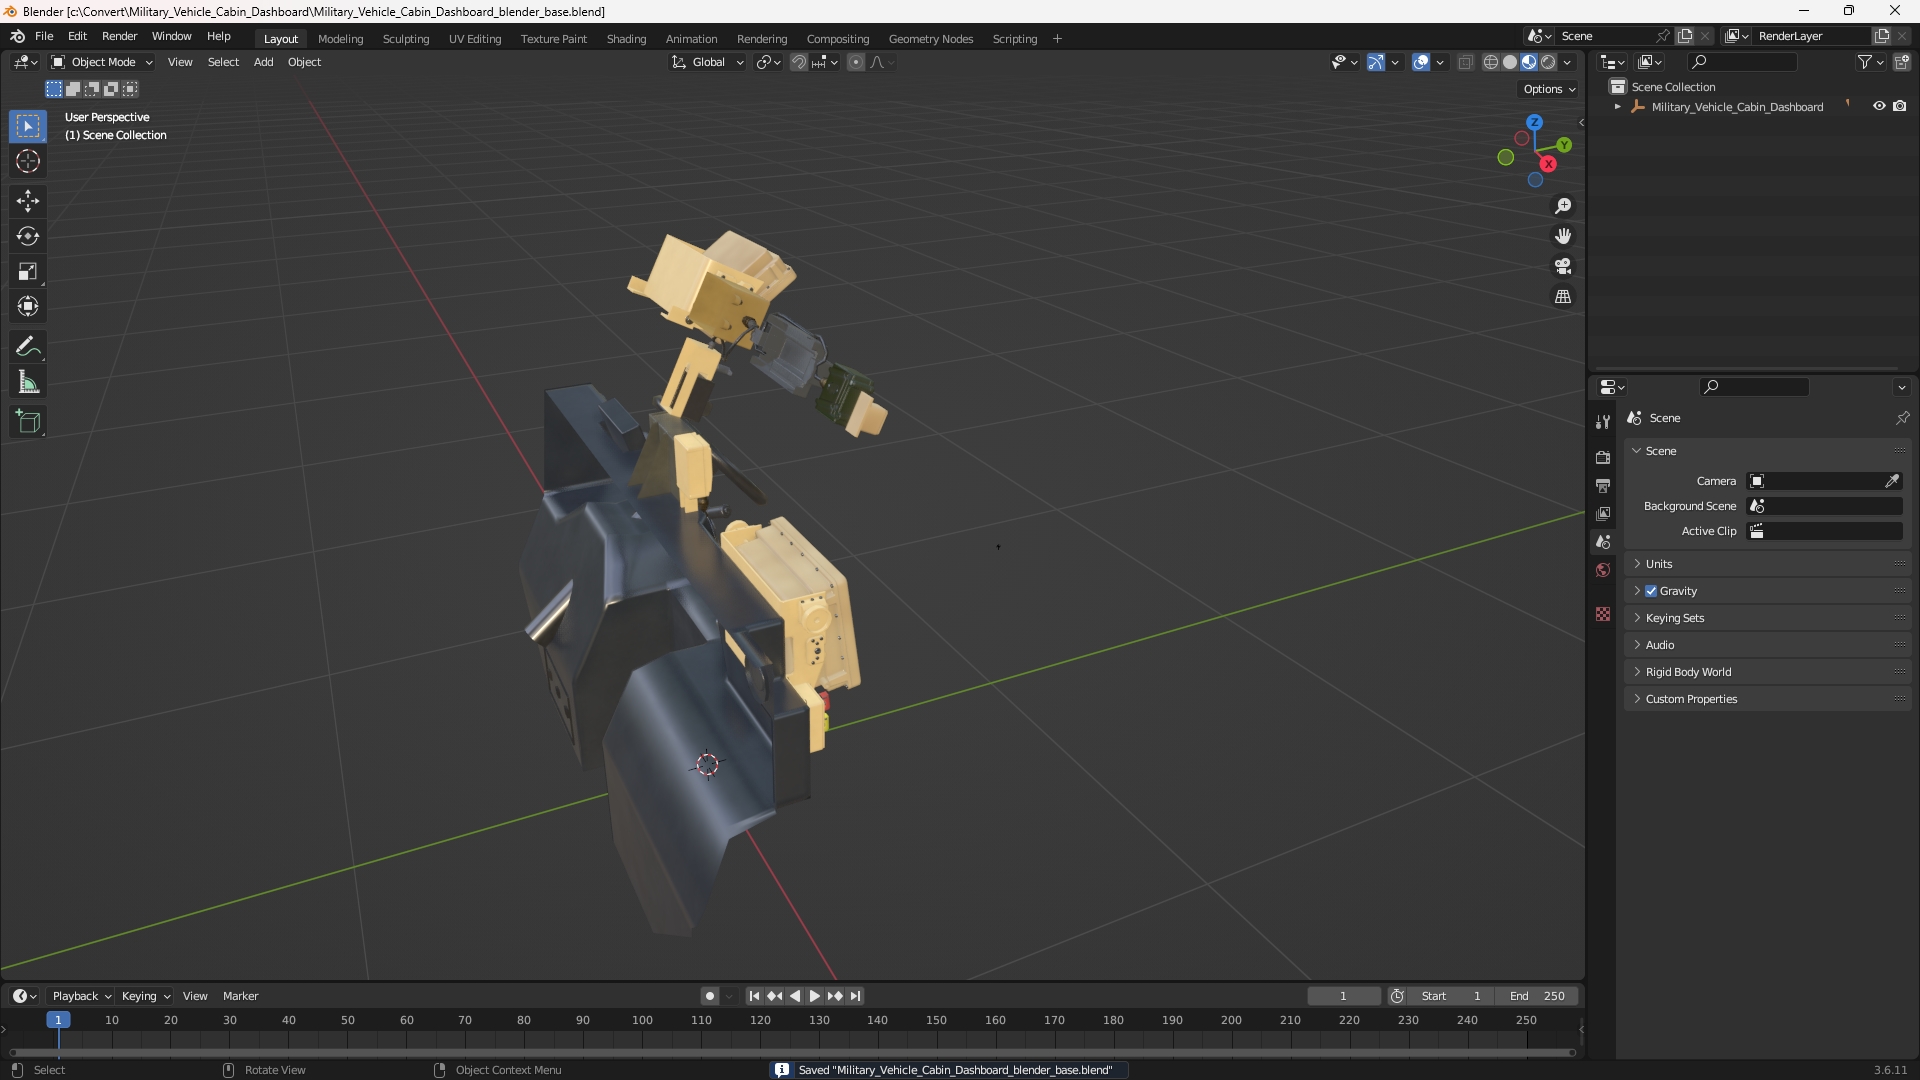Toggle proportional editing

pyautogui.click(x=856, y=62)
